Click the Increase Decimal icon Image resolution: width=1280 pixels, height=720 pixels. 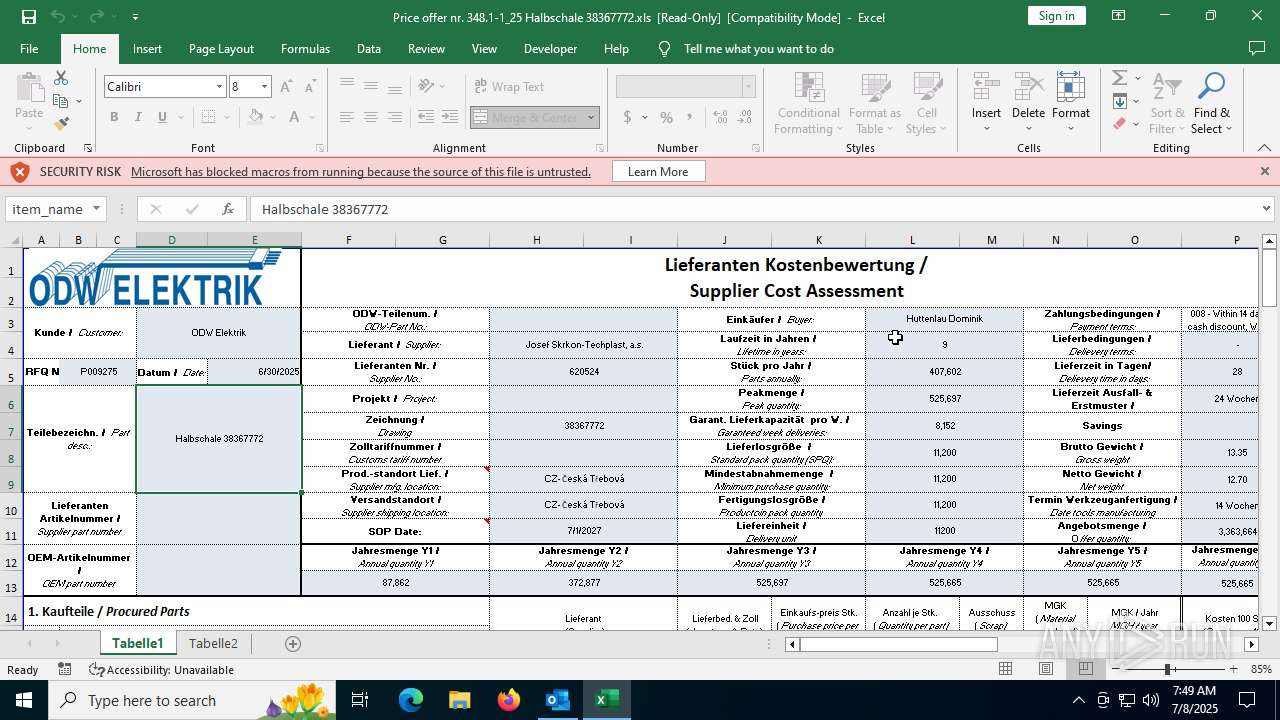[720, 117]
